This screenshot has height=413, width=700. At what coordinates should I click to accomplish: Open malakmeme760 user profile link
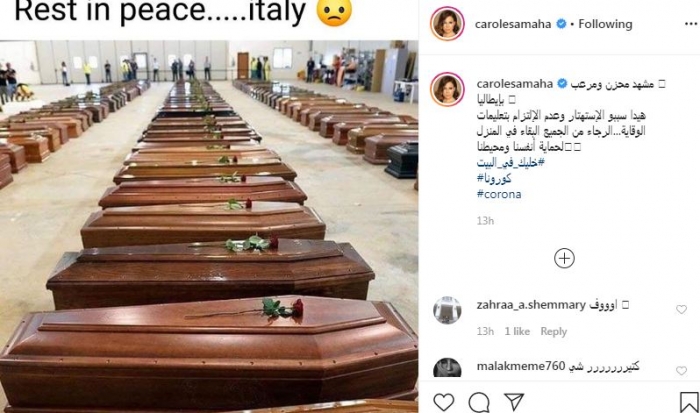521,366
